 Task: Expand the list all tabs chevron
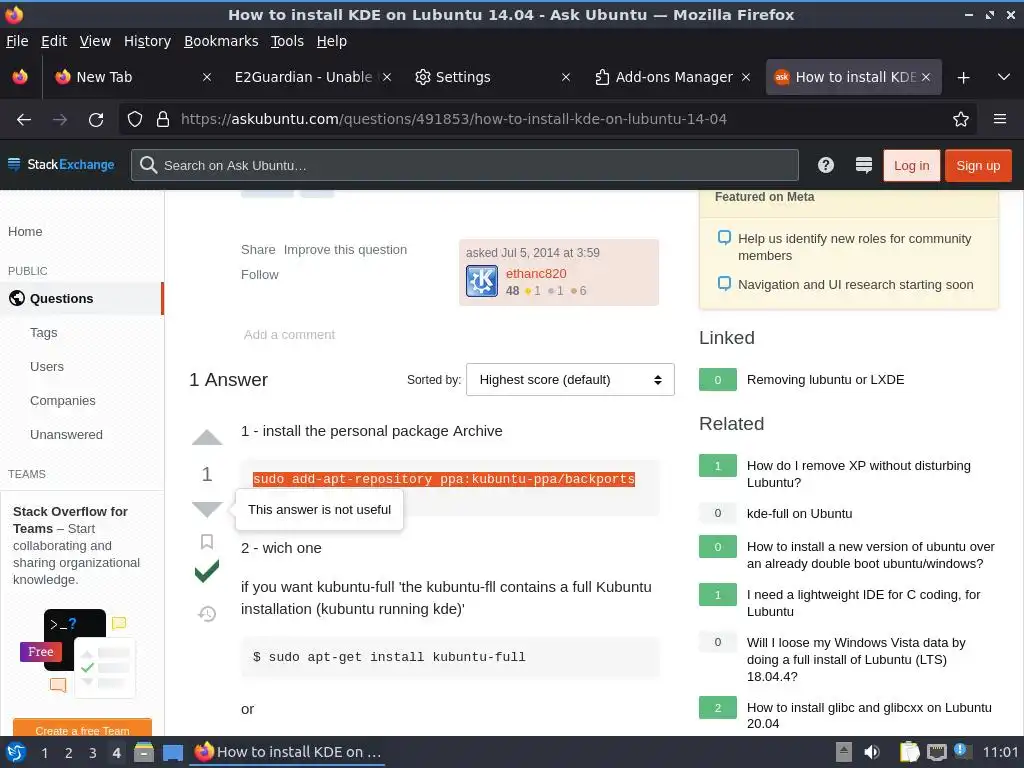(x=1004, y=77)
